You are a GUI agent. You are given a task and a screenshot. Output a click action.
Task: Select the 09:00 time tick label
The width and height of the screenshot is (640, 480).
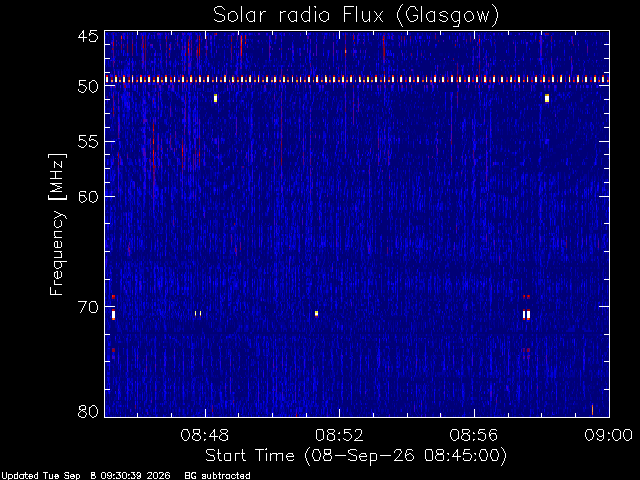click(609, 435)
